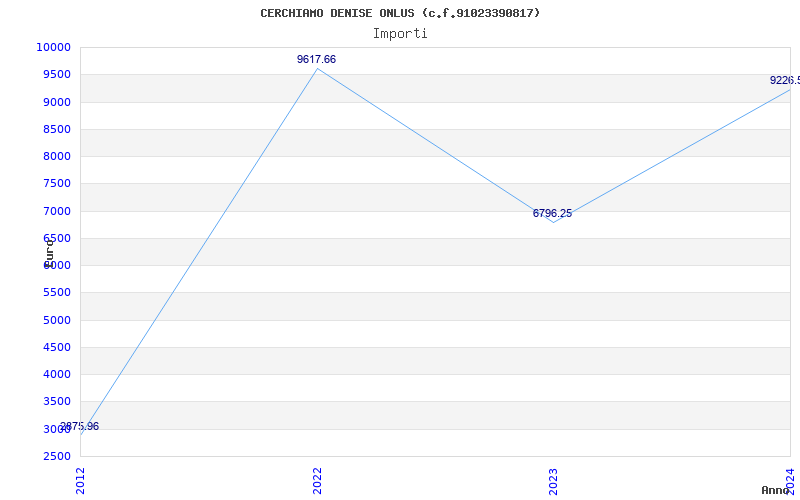Click the 7500 y-axis label
The height and width of the screenshot is (500, 800).
(56, 184)
